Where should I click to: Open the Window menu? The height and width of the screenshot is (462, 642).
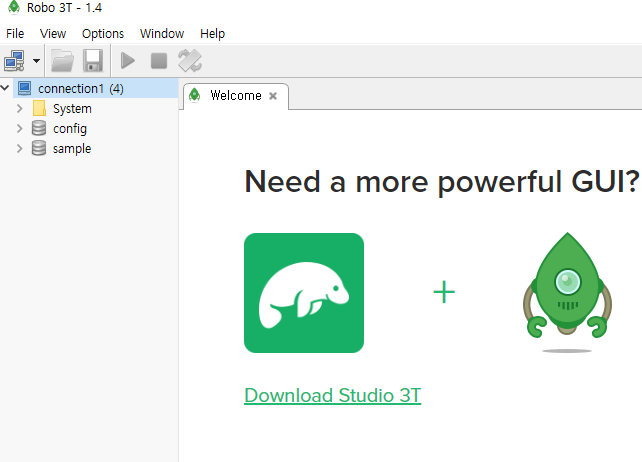point(162,34)
